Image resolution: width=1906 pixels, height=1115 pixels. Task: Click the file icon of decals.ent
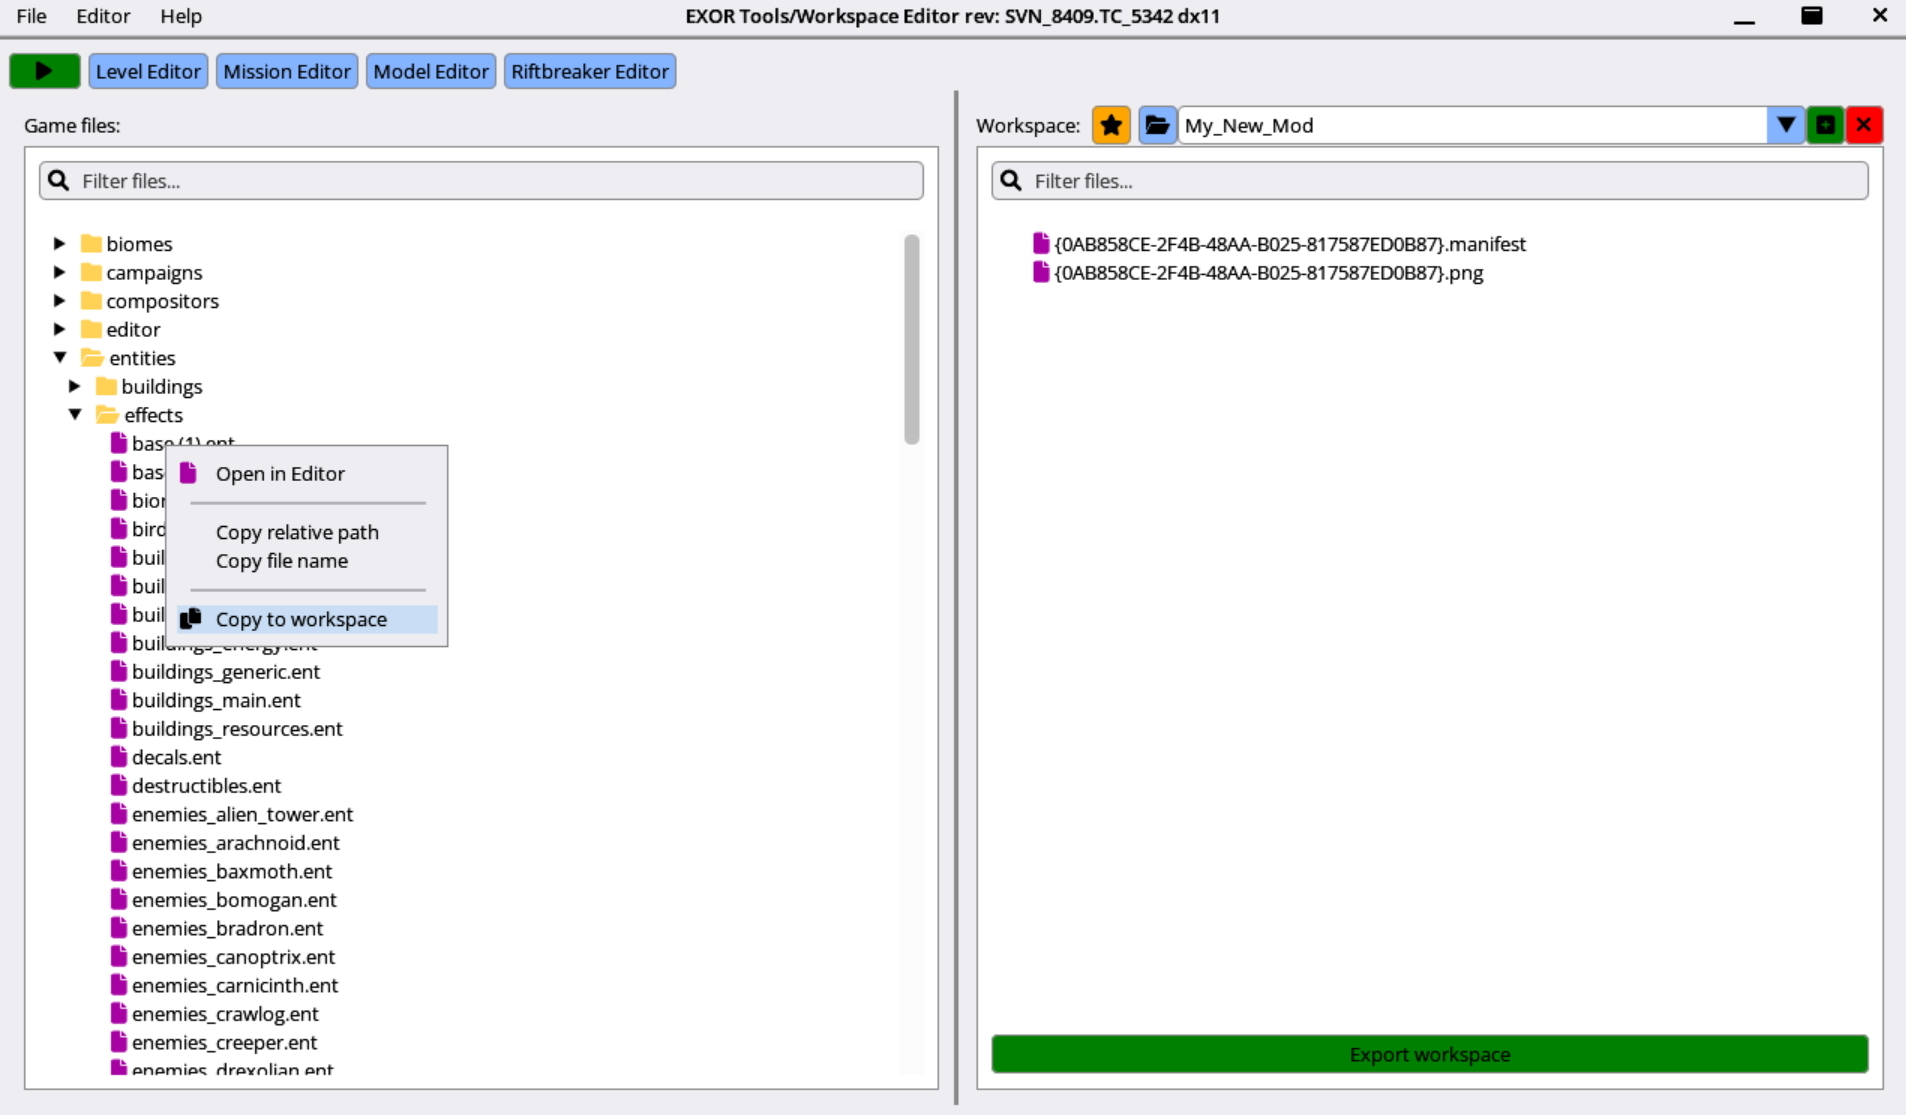119,756
